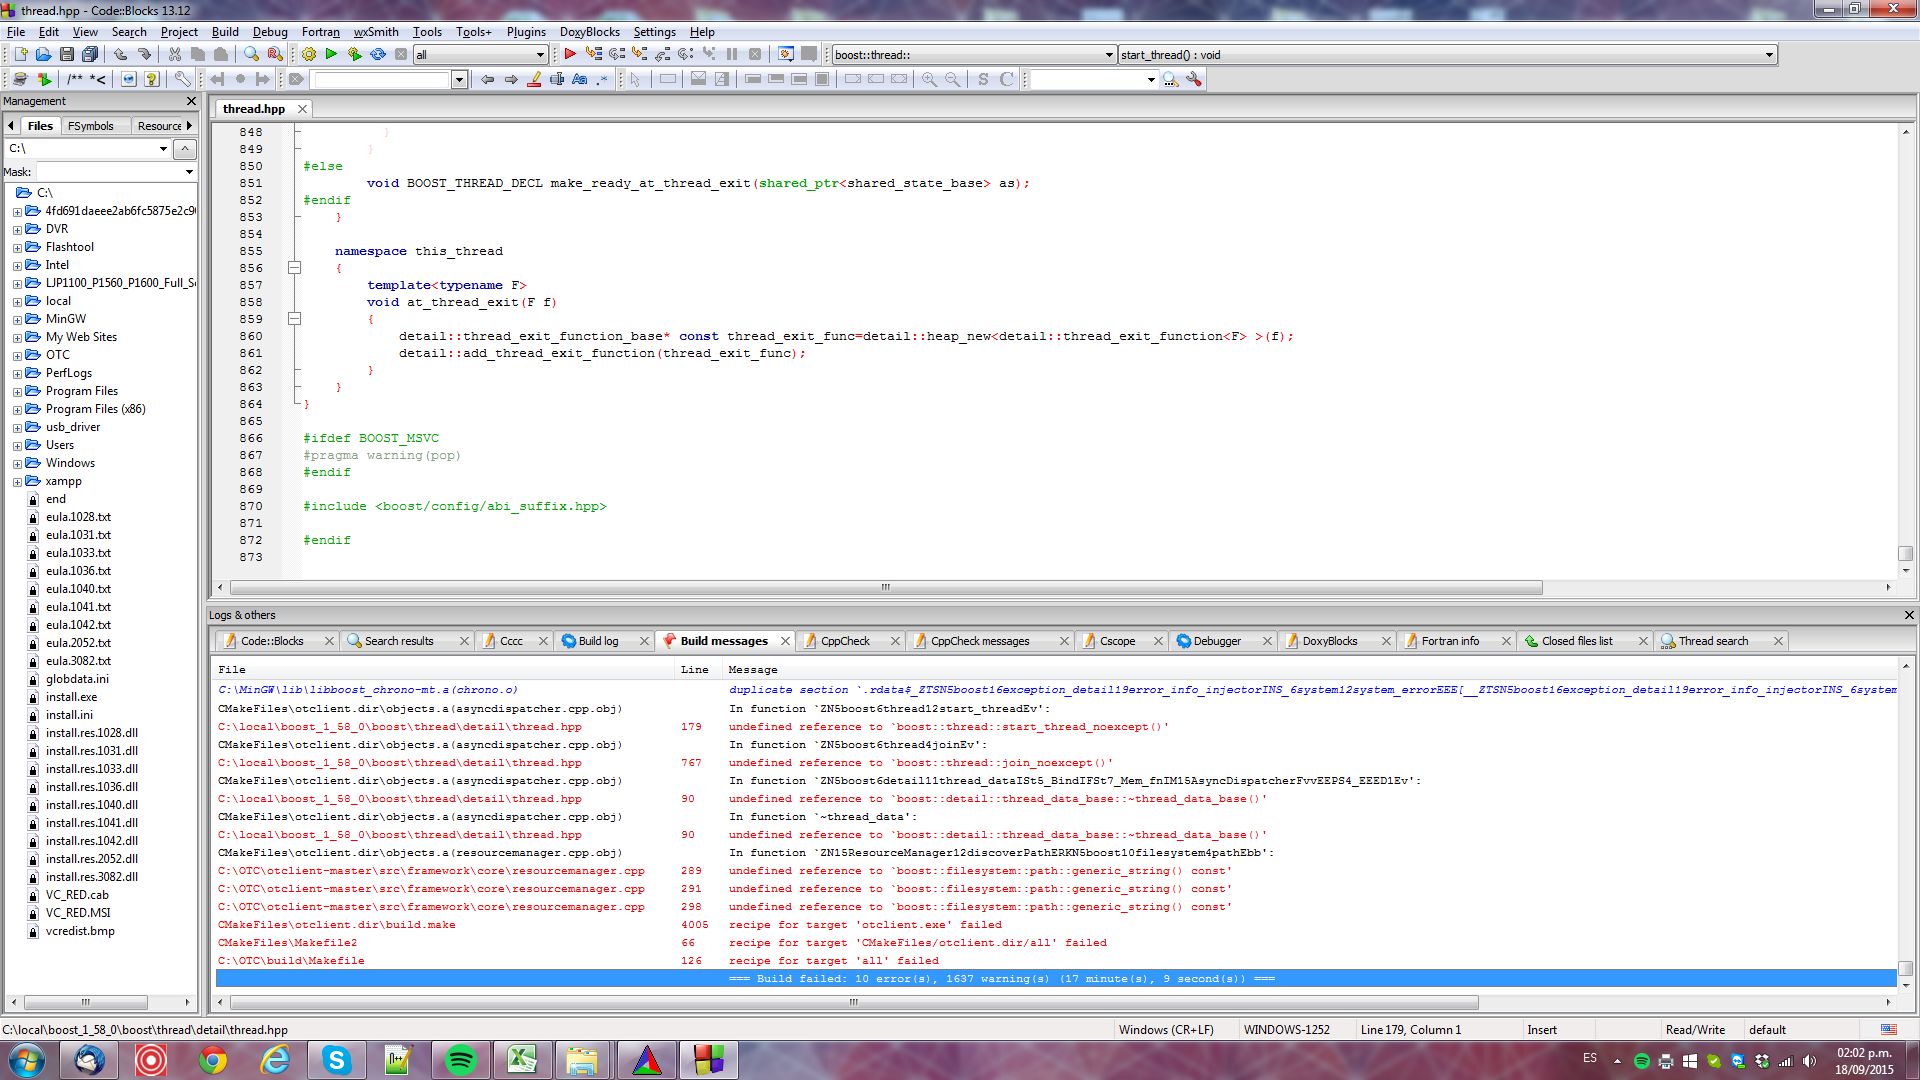Click the wrench preferences icon in DoxyBlocks toolbar
Screen dimensions: 1920x1080
tap(182, 79)
